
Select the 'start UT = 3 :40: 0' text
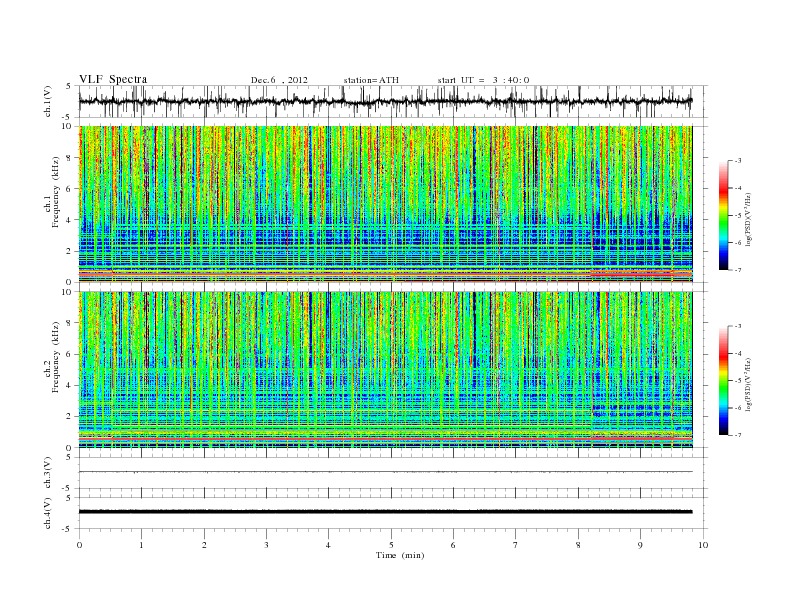[x=483, y=80]
